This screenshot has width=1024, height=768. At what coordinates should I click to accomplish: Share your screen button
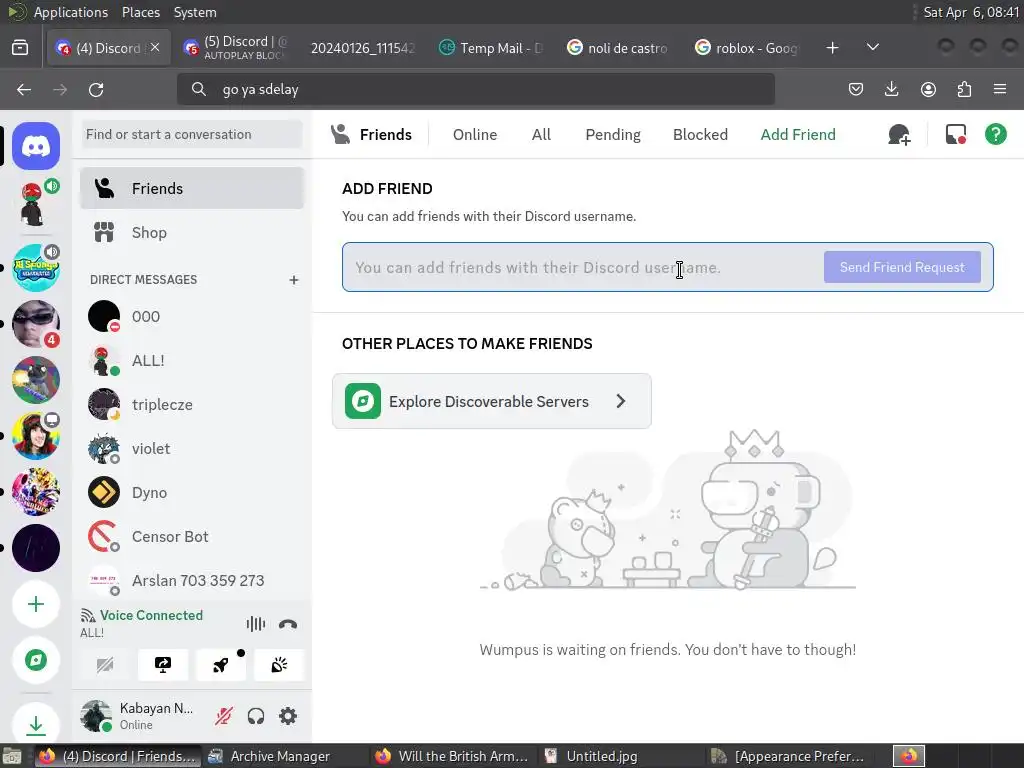pos(163,665)
